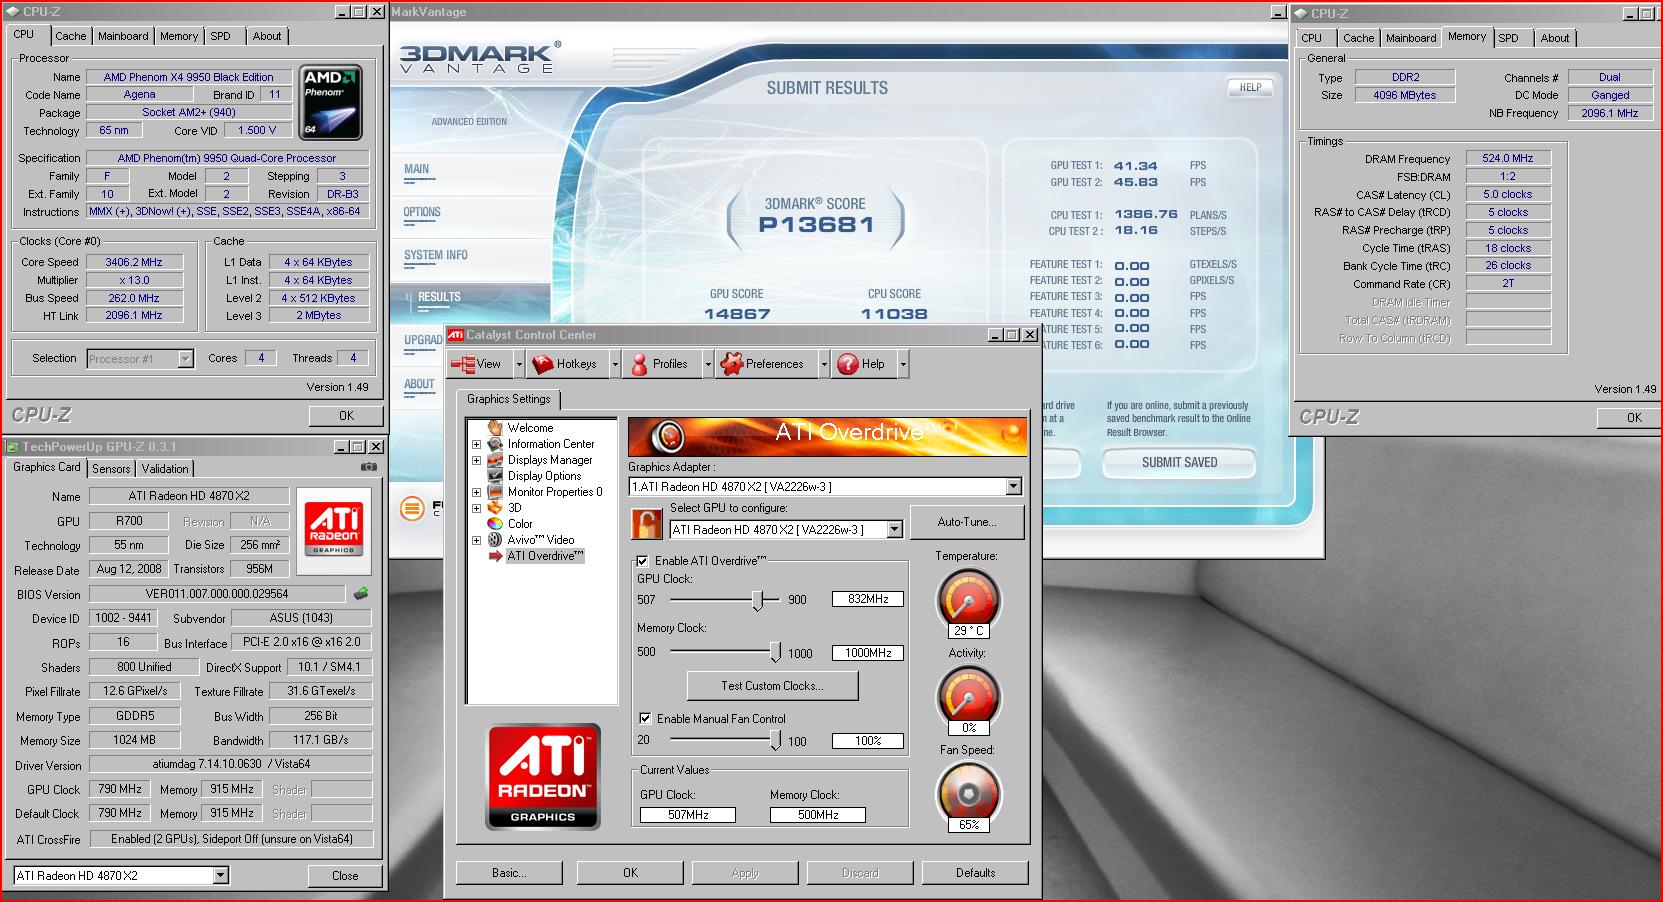The height and width of the screenshot is (902, 1663).
Task: Open the View dropdown arrow
Action: tap(519, 364)
